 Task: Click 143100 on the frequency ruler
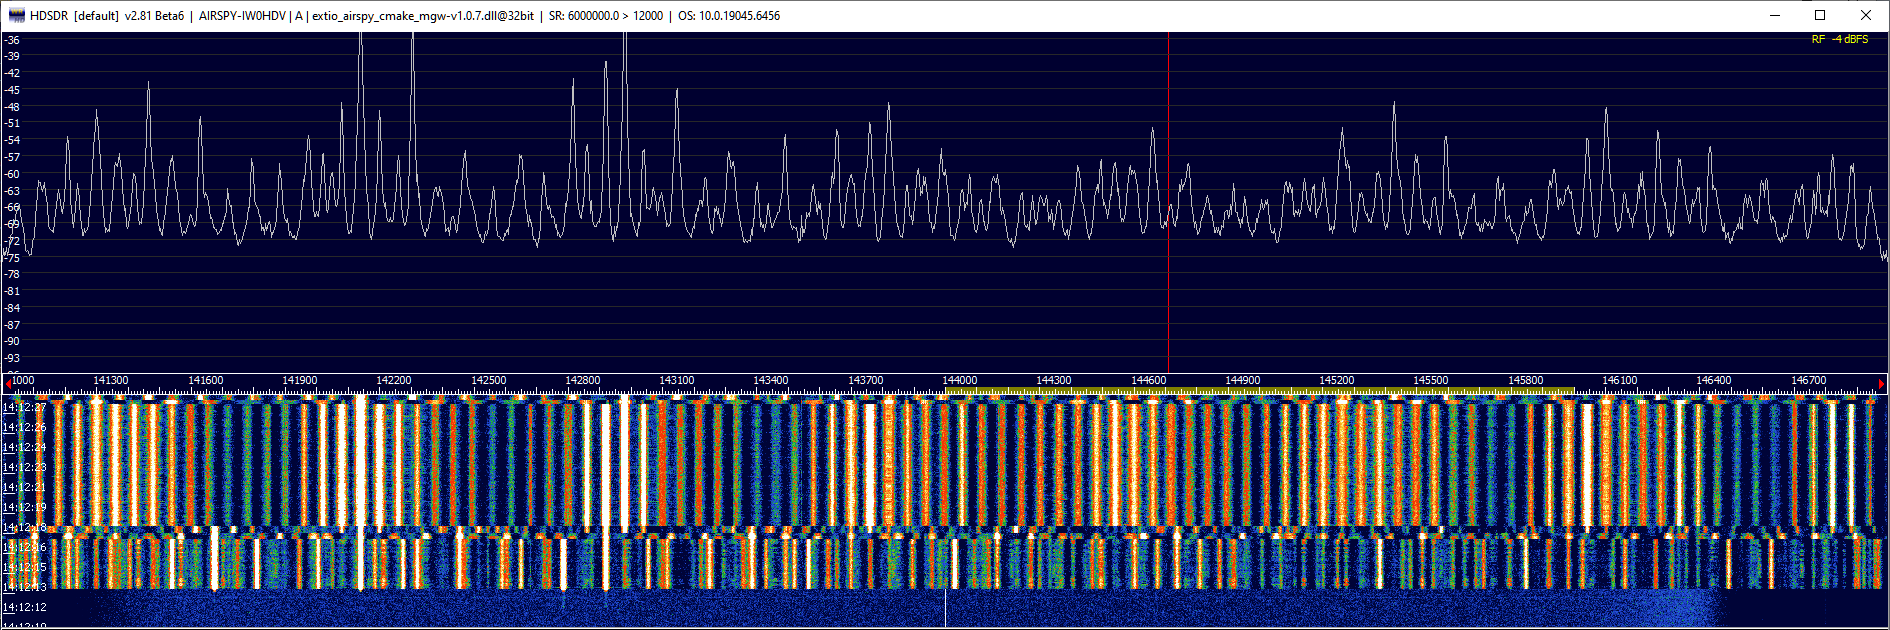[x=676, y=381]
